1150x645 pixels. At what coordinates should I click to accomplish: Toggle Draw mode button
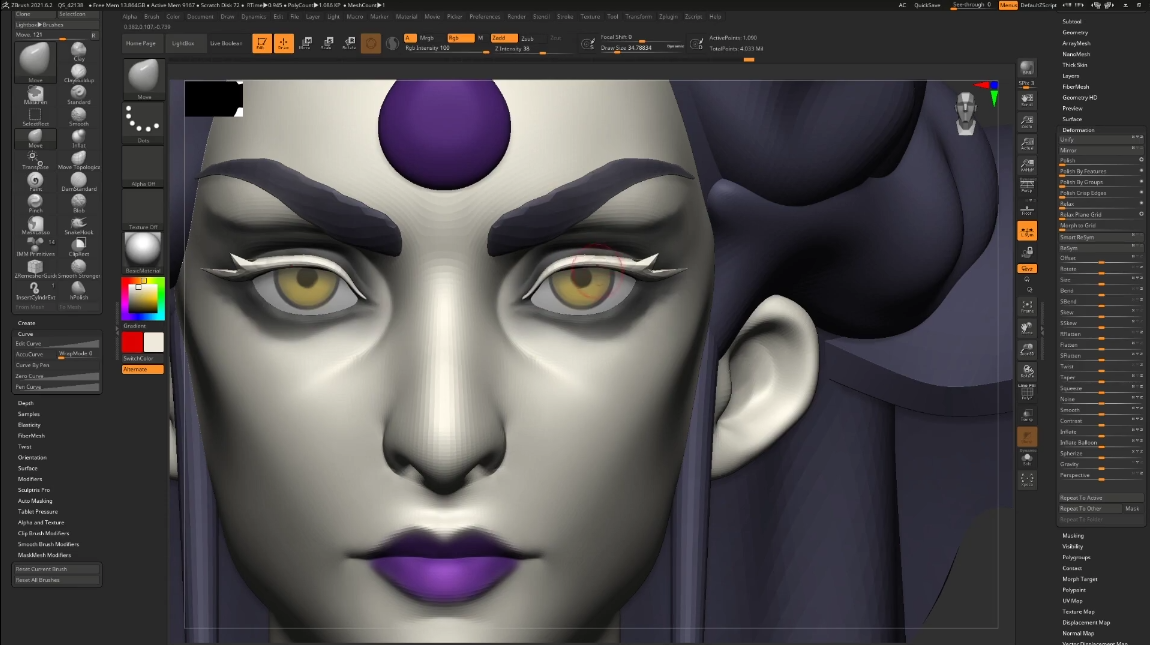[283, 43]
